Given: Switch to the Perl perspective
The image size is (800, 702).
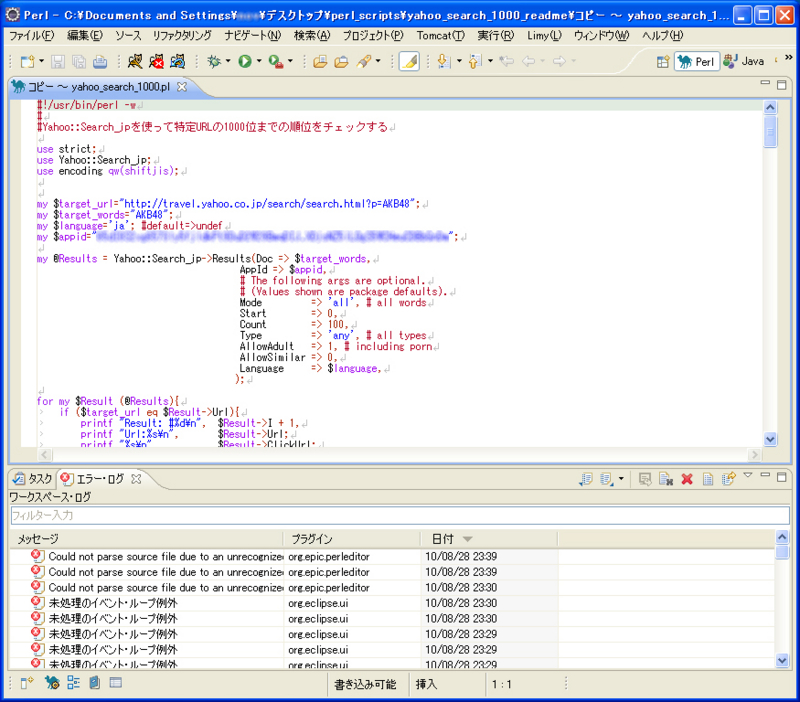Looking at the screenshot, I should (697, 61).
